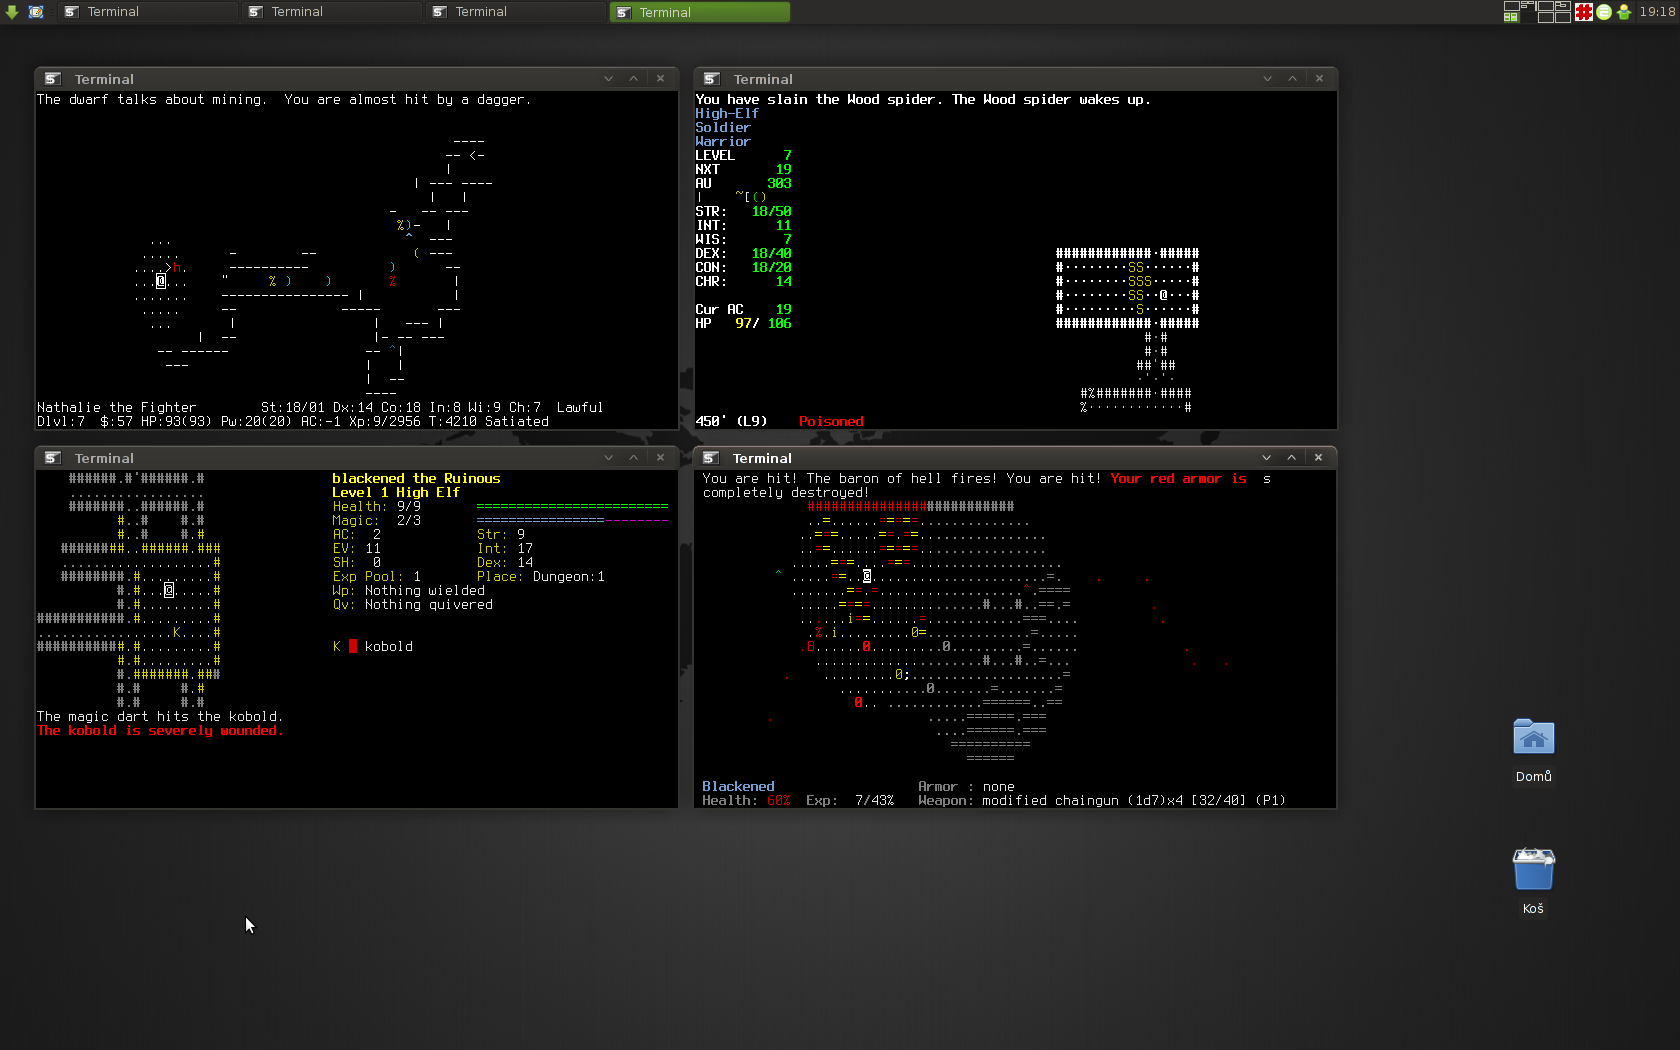Image resolution: width=1680 pixels, height=1050 pixels.
Task: Click 'Nathalie the Fighter' status line
Action: [x=117, y=408]
